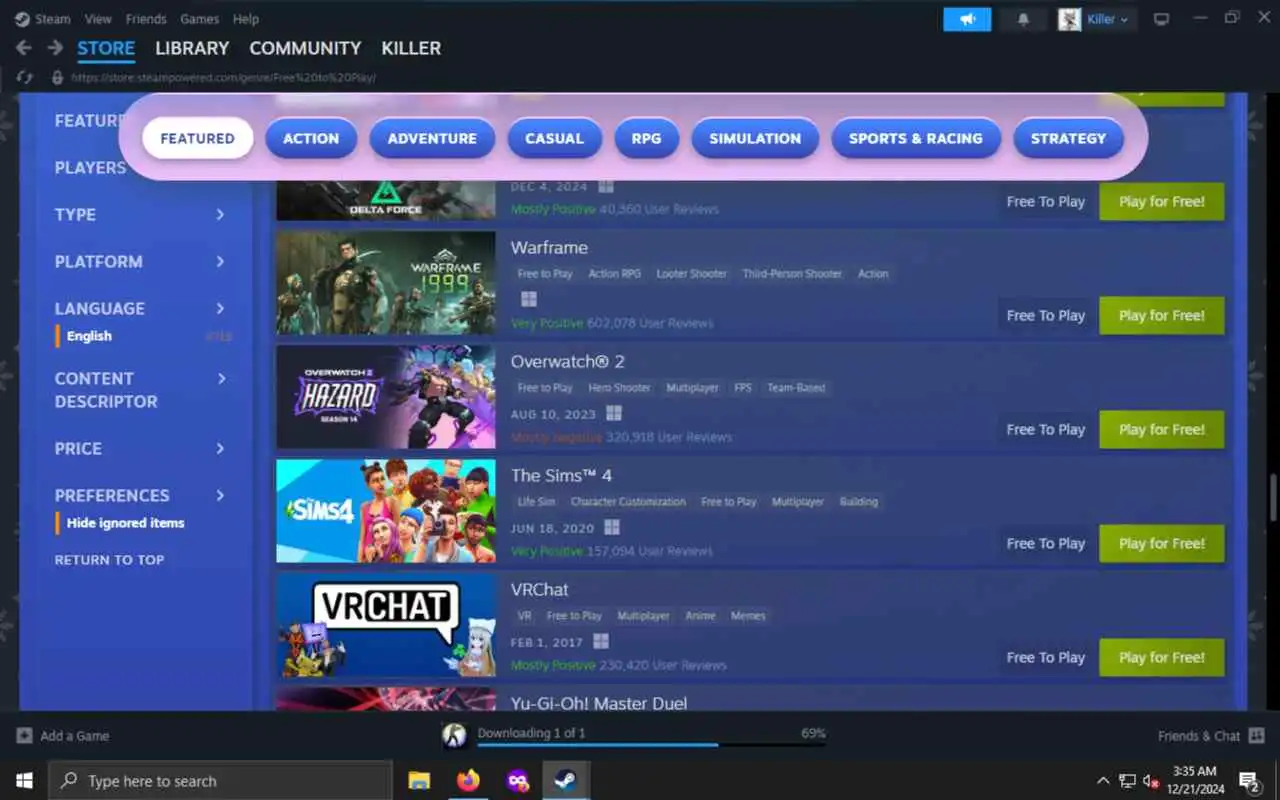This screenshot has height=800, width=1280.
Task: Open Windows notification center icon
Action: [x=1249, y=781]
